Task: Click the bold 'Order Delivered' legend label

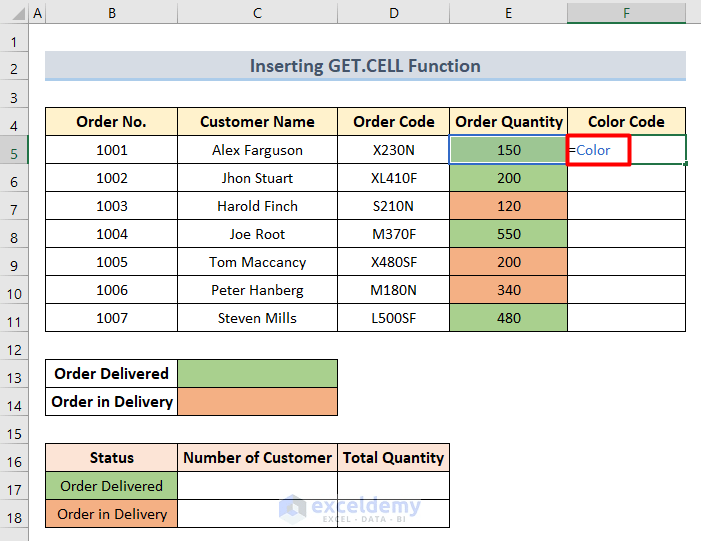Action: pyautogui.click(x=111, y=374)
